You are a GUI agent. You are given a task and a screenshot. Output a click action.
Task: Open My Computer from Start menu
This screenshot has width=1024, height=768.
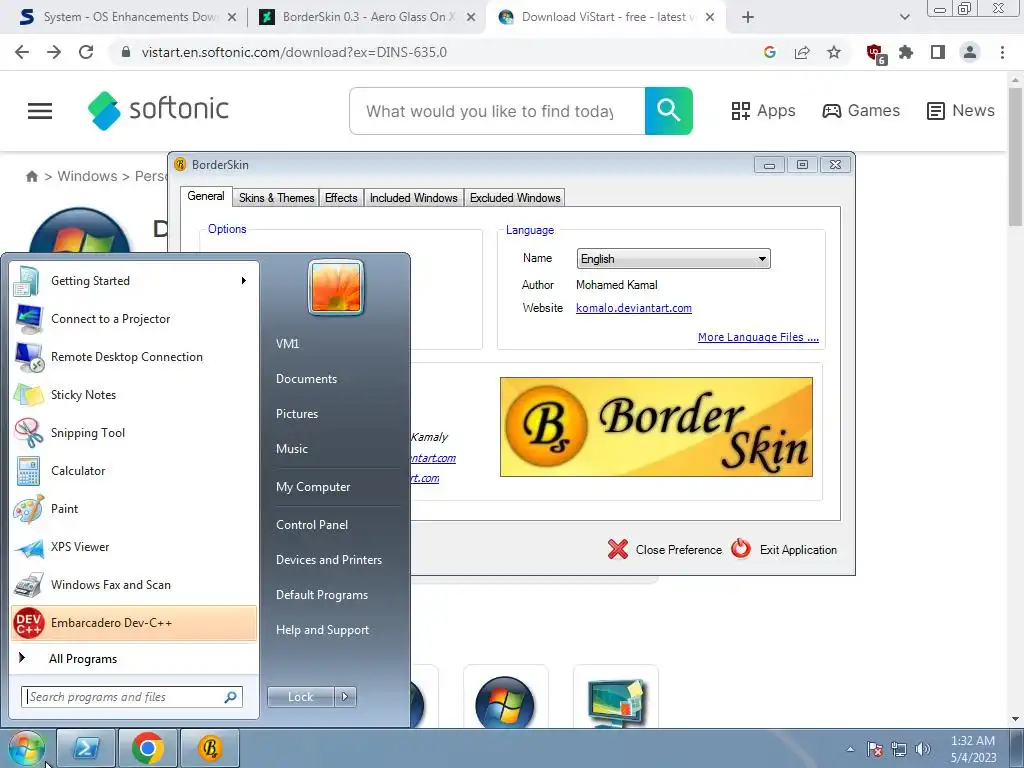click(x=313, y=487)
